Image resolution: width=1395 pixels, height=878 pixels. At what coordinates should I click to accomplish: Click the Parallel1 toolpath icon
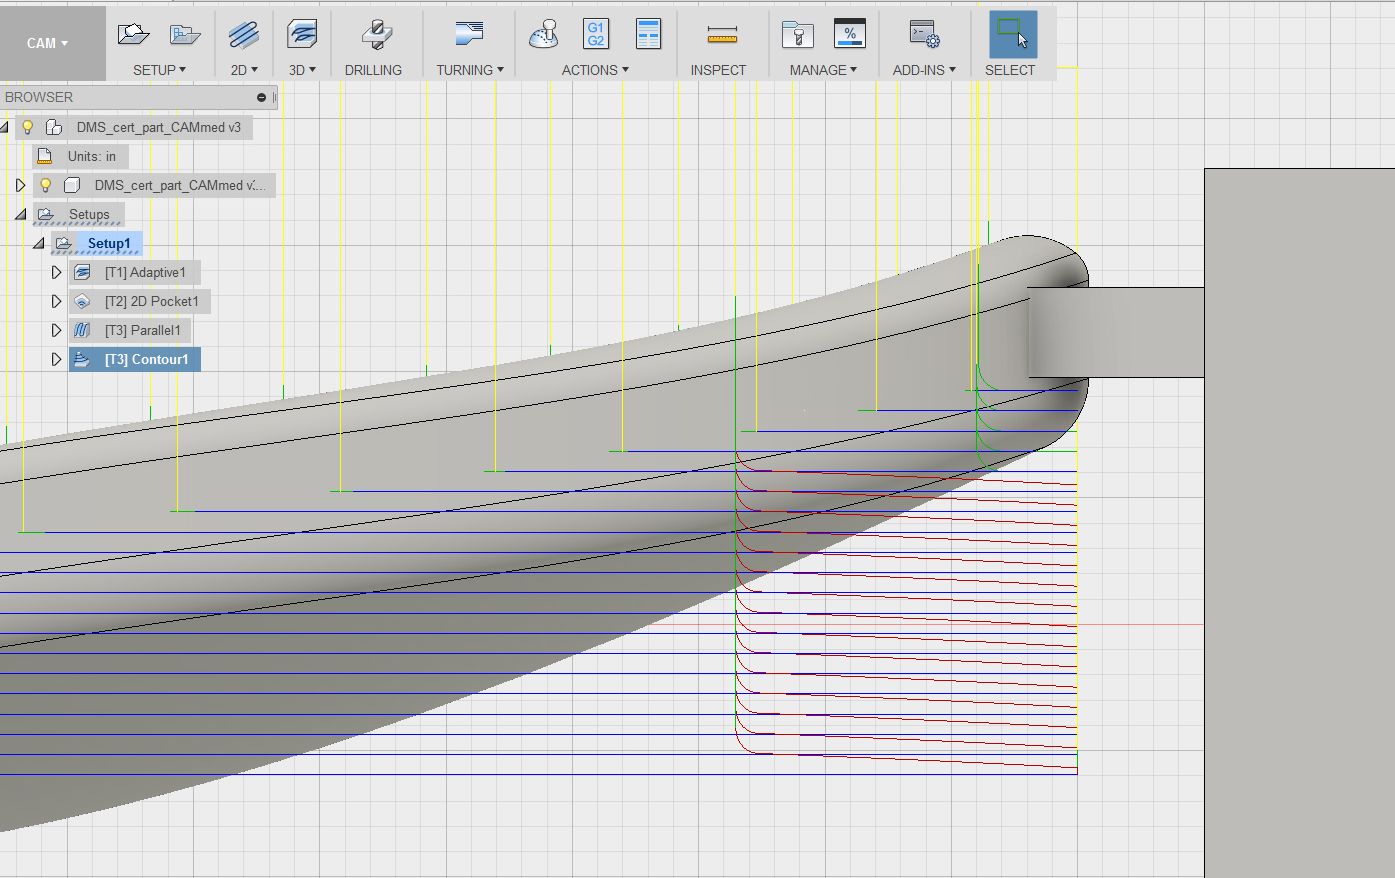click(82, 330)
